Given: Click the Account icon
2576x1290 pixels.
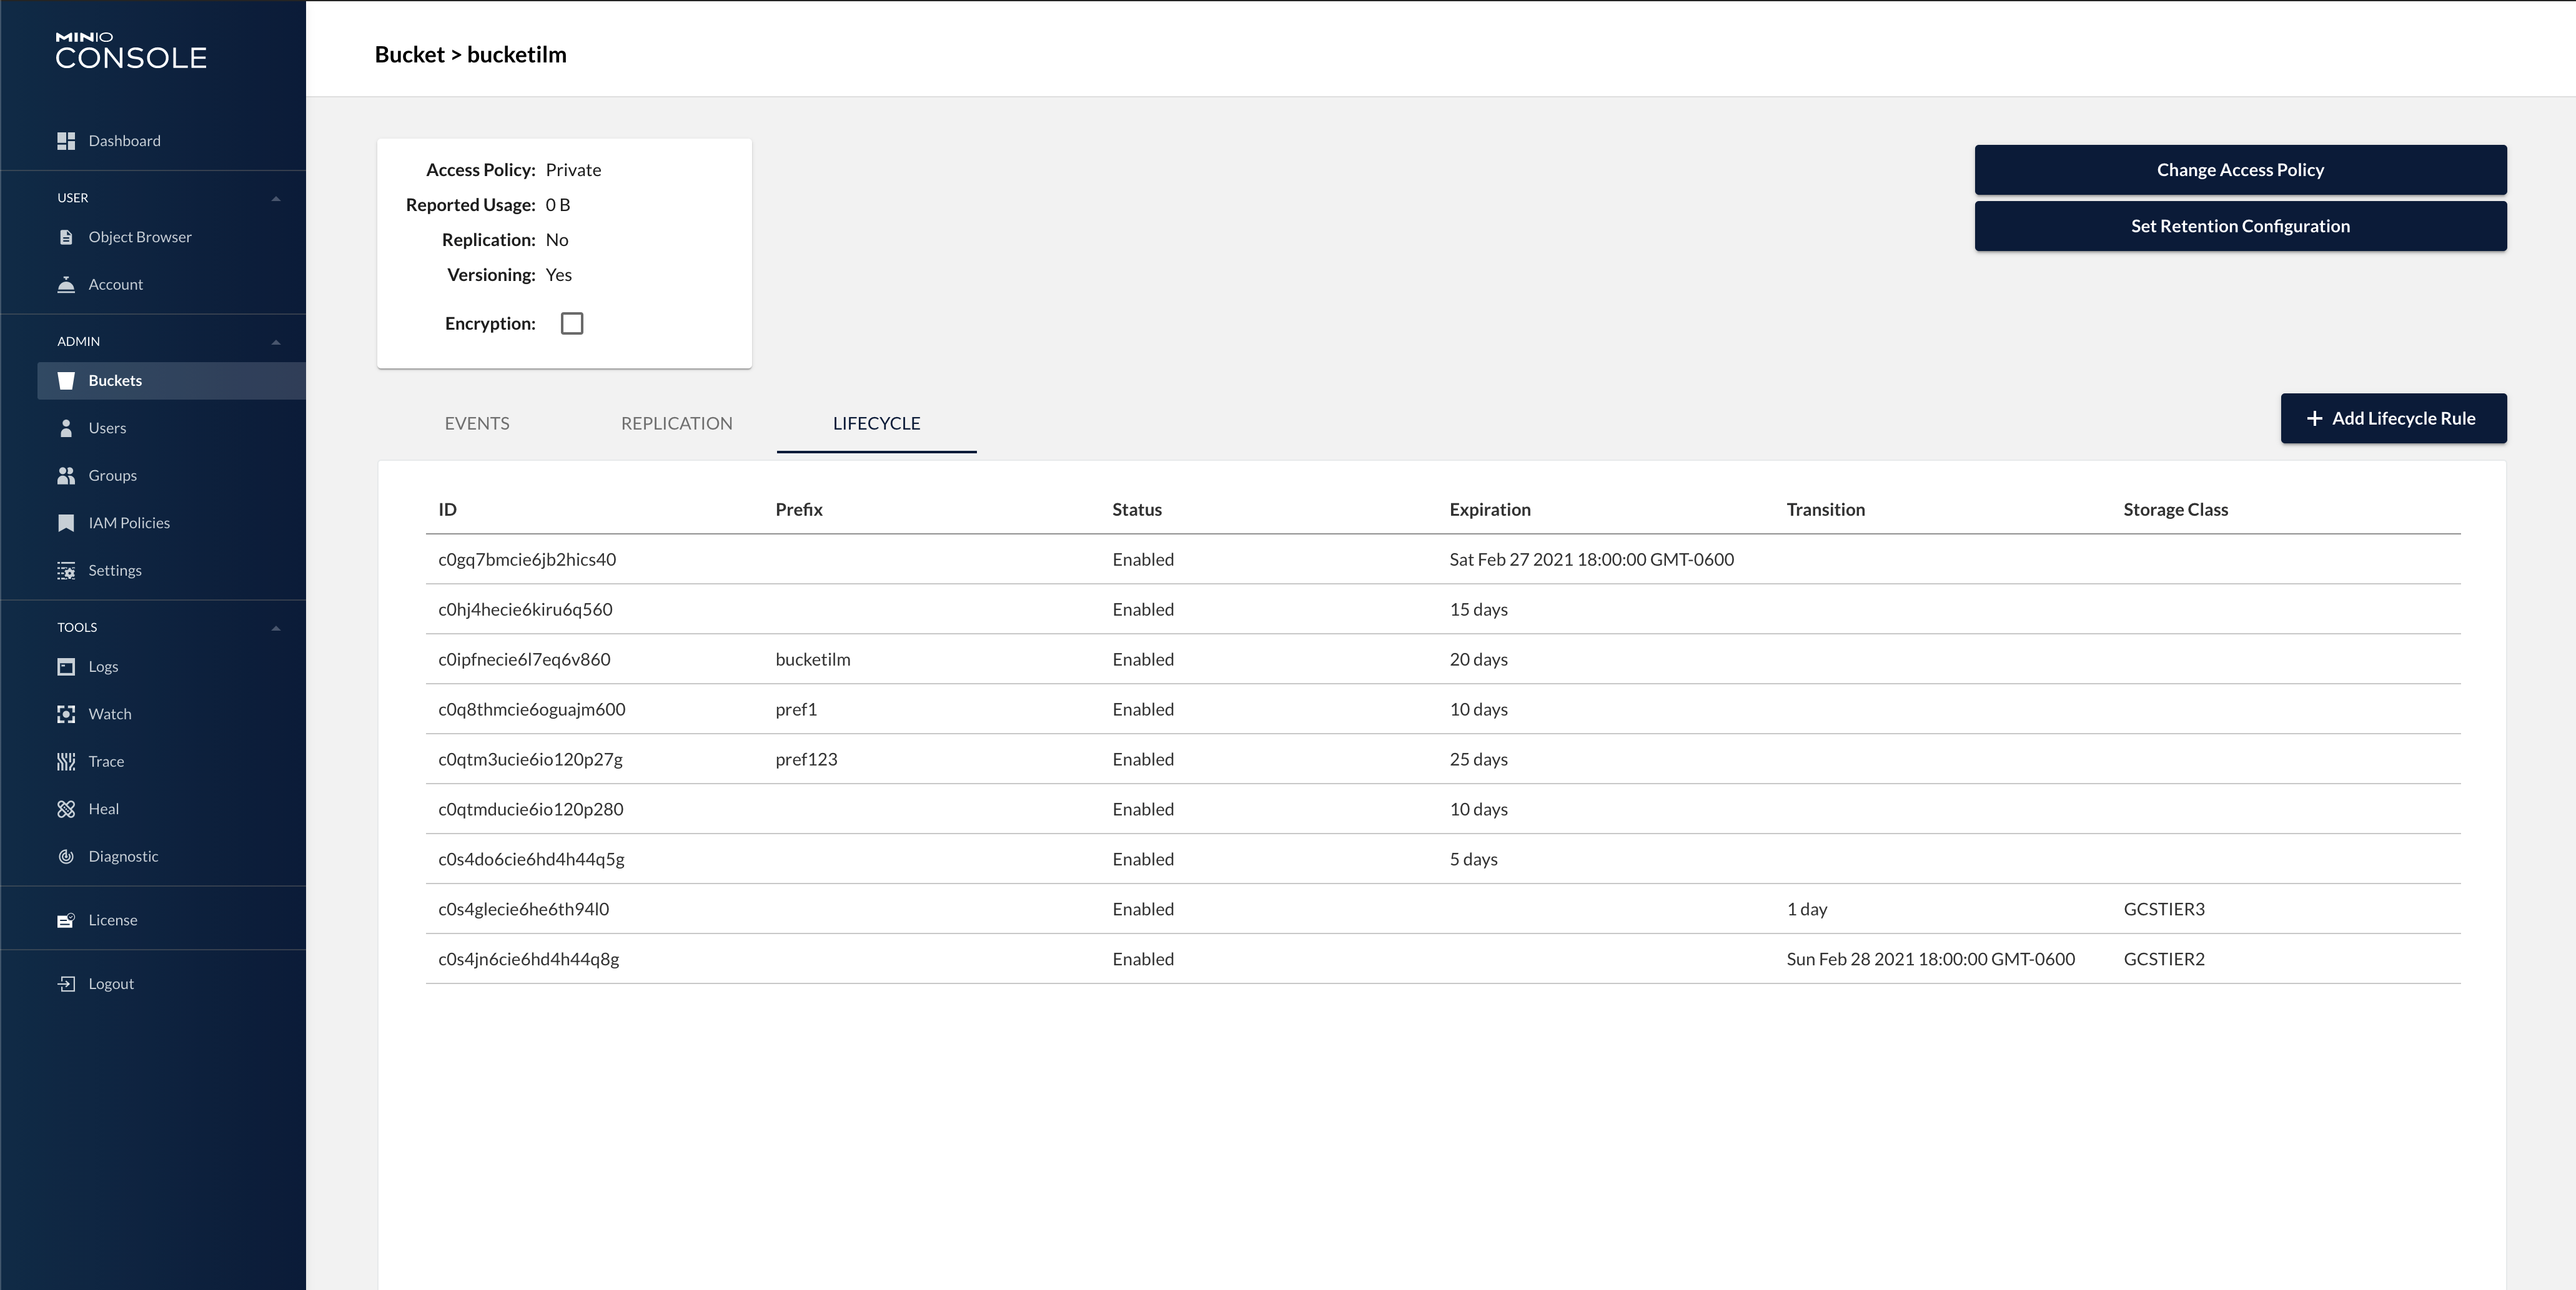Looking at the screenshot, I should tap(66, 285).
